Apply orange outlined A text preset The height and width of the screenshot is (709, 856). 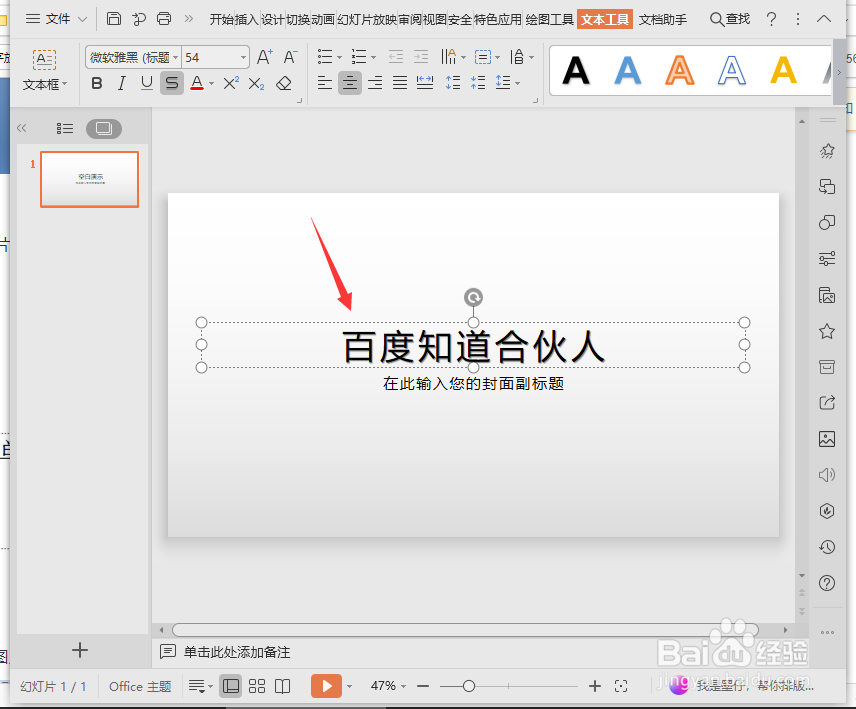click(680, 71)
